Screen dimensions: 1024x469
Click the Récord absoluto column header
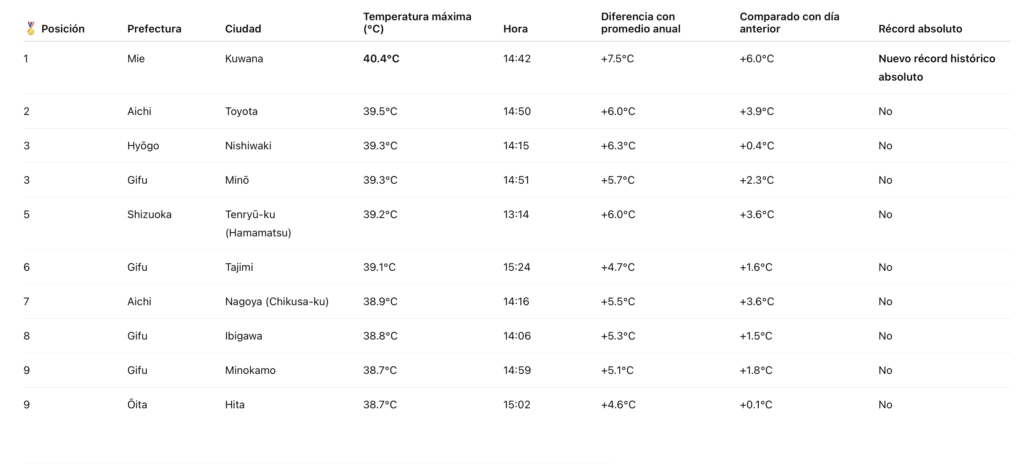(x=922, y=29)
